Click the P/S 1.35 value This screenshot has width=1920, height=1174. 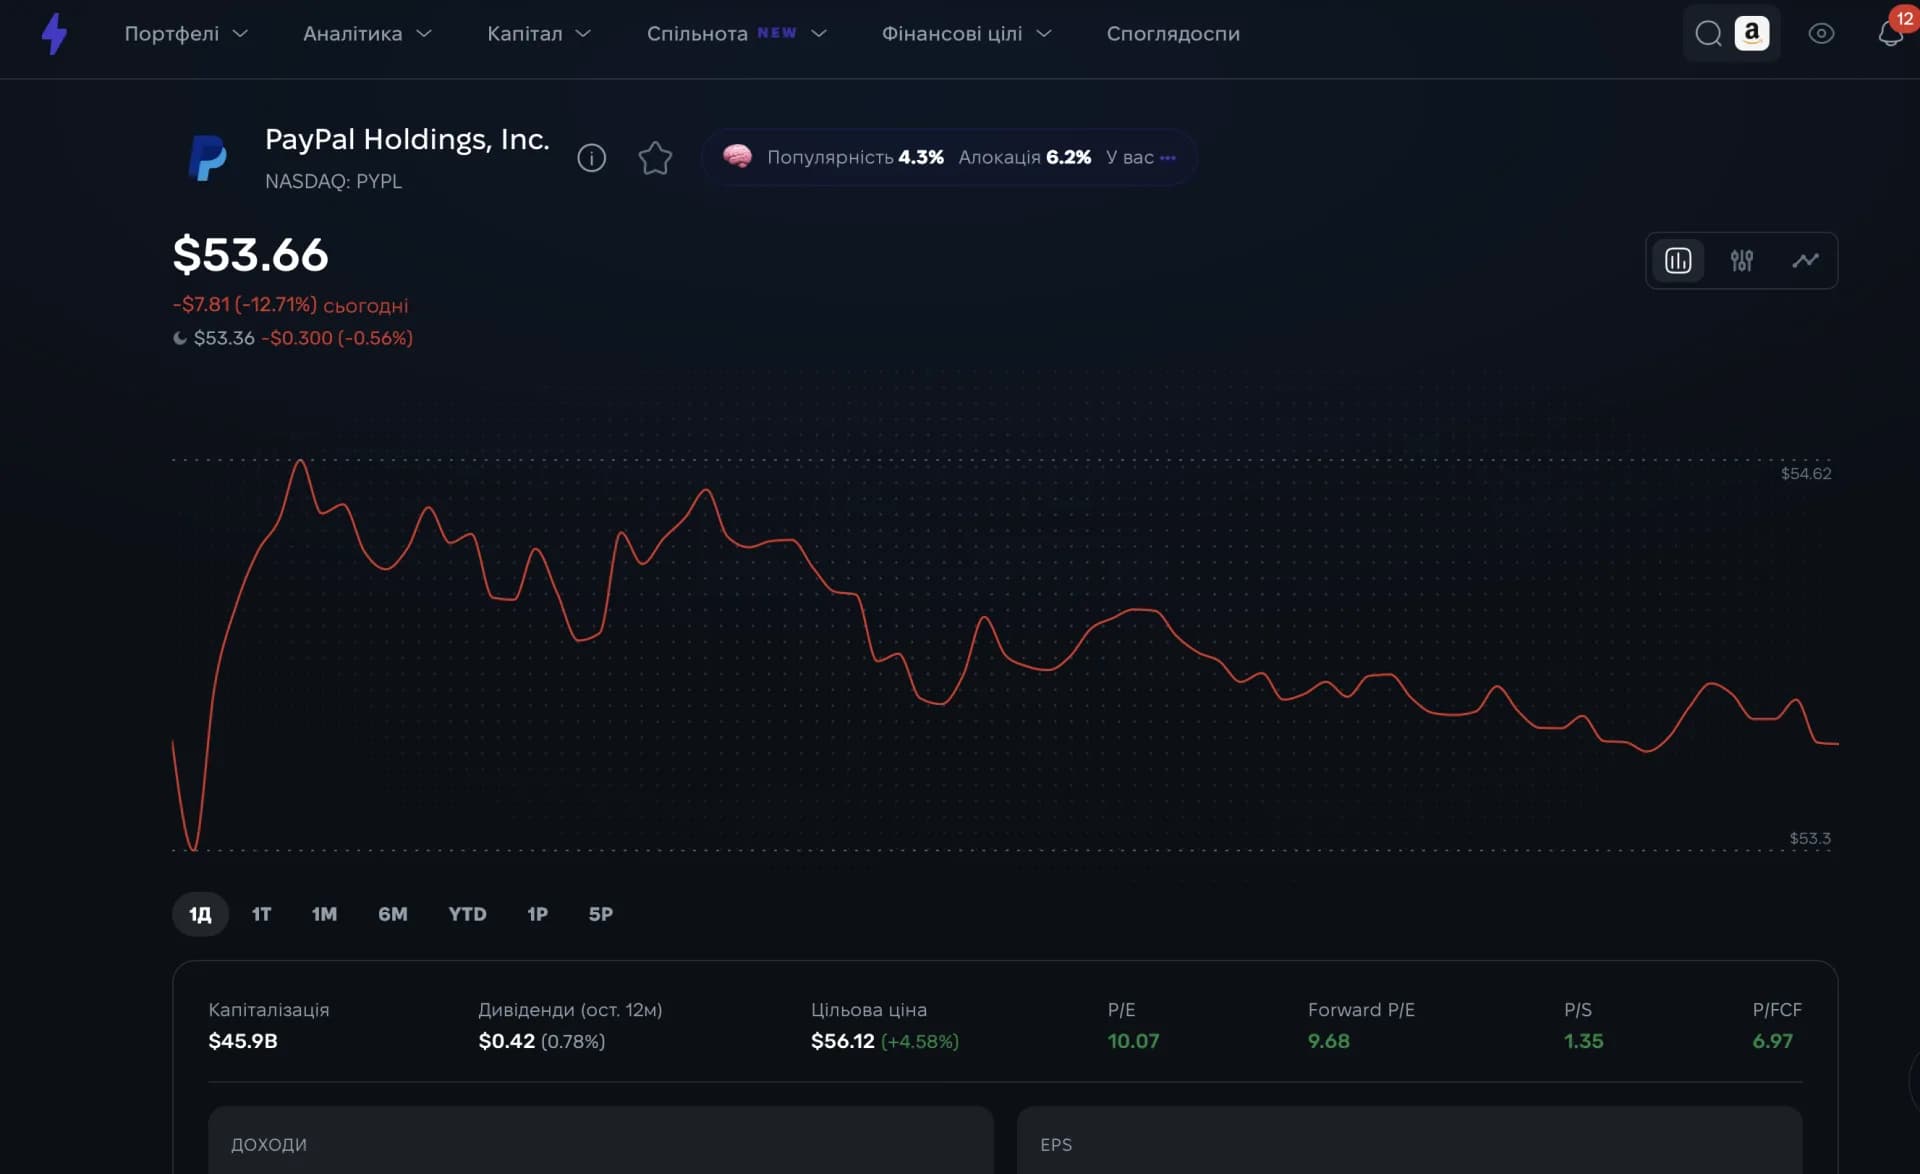1583,1041
